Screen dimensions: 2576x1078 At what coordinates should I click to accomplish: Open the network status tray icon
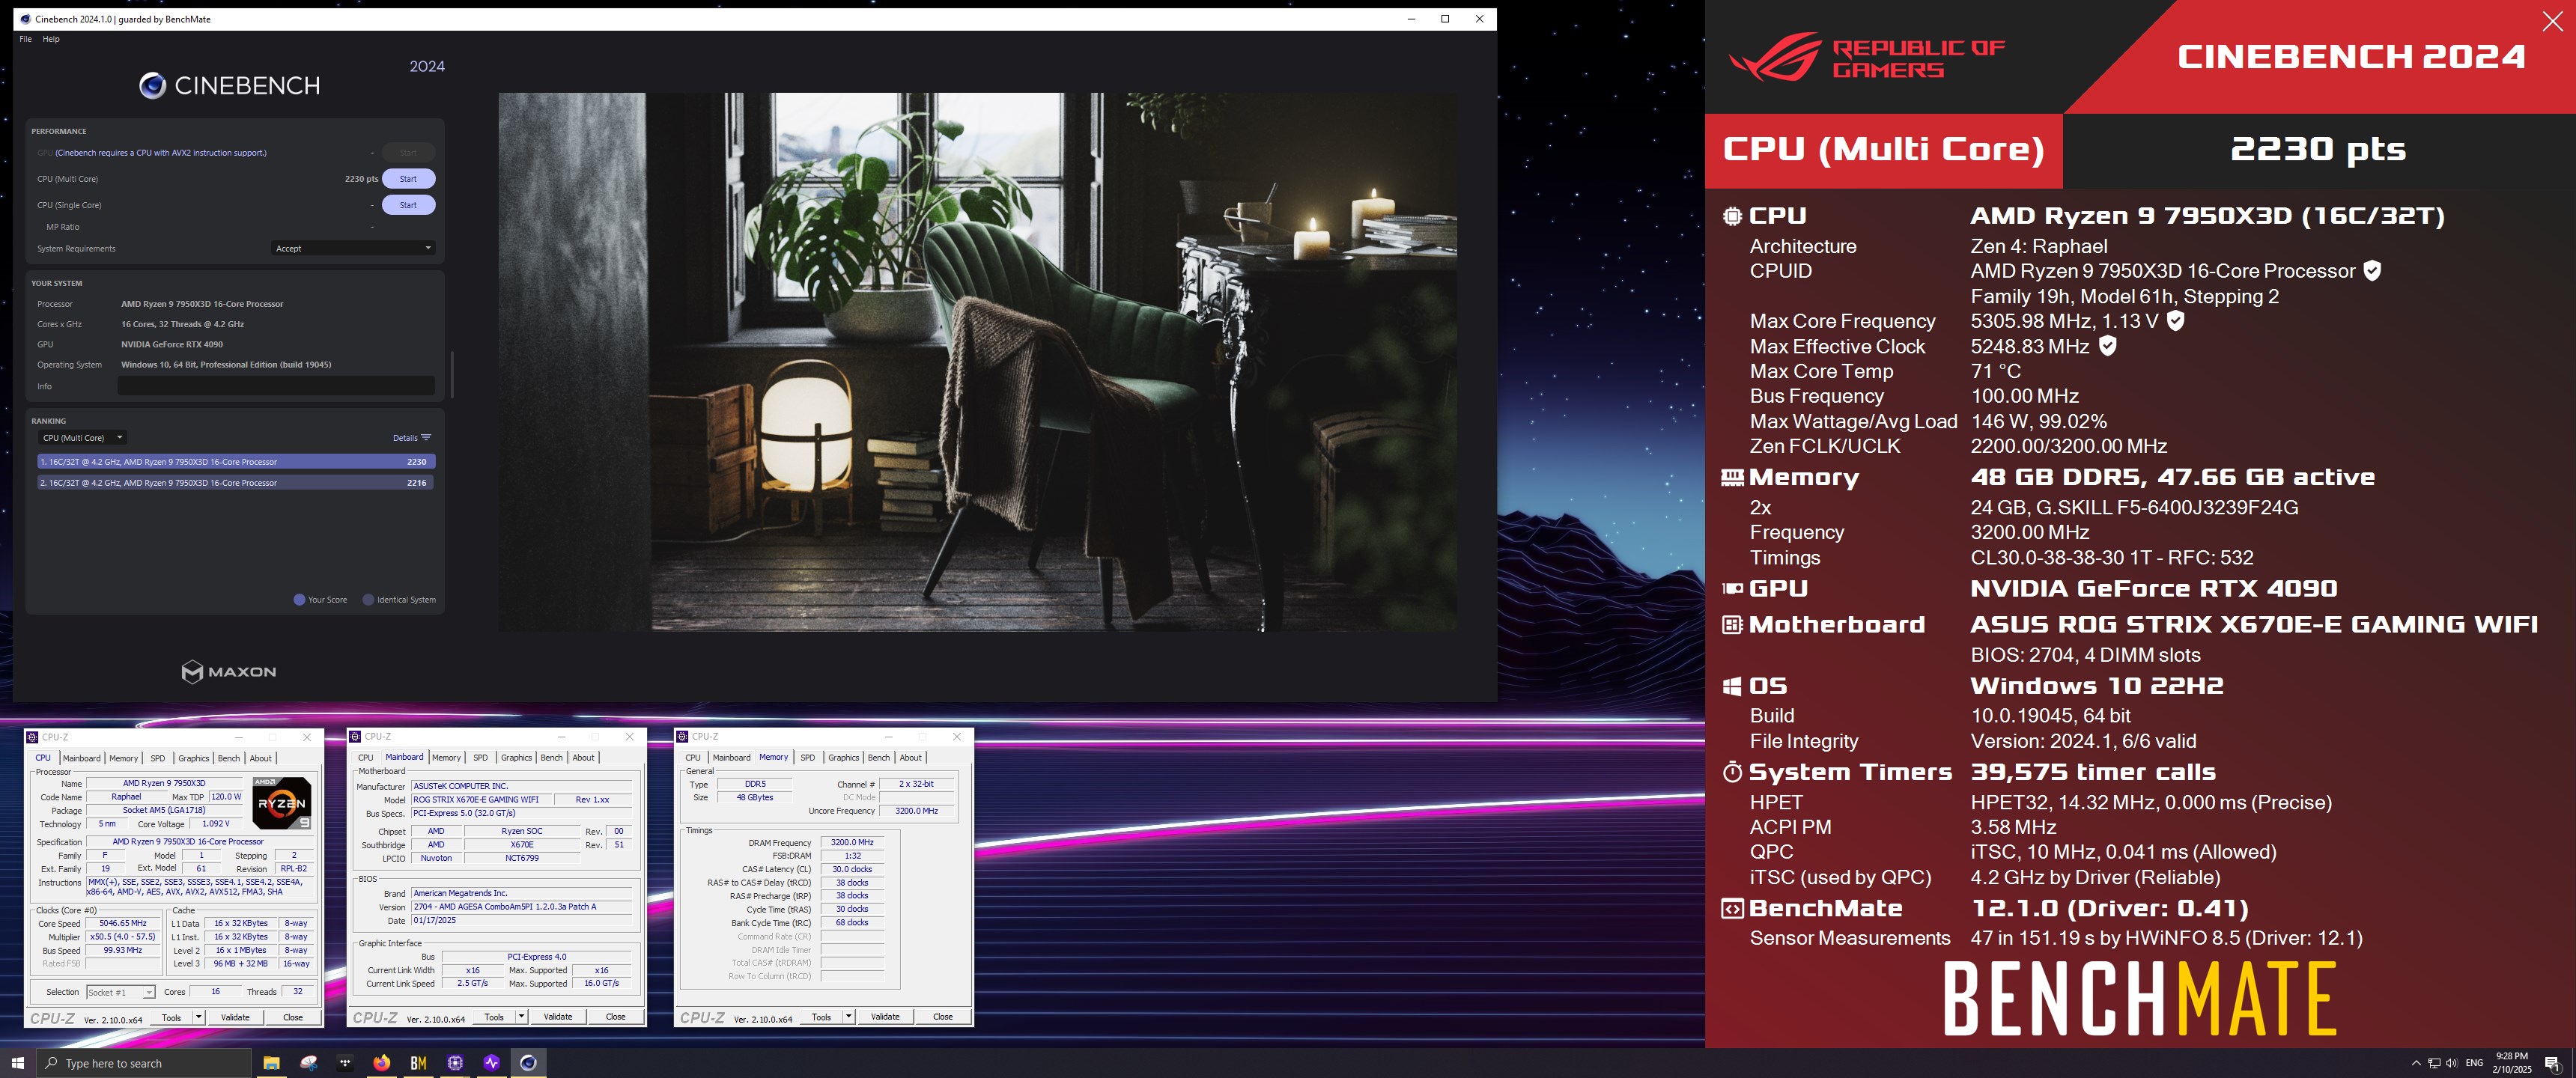point(2434,1063)
